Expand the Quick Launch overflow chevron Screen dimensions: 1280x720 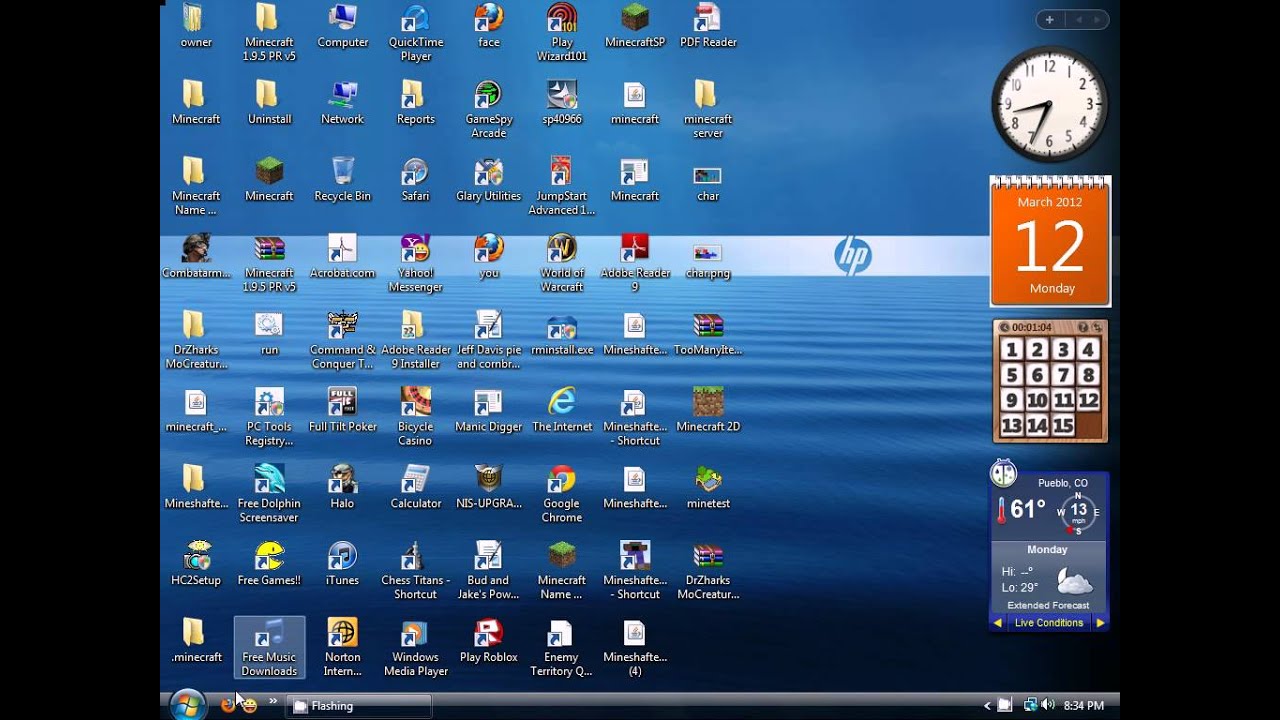point(272,701)
